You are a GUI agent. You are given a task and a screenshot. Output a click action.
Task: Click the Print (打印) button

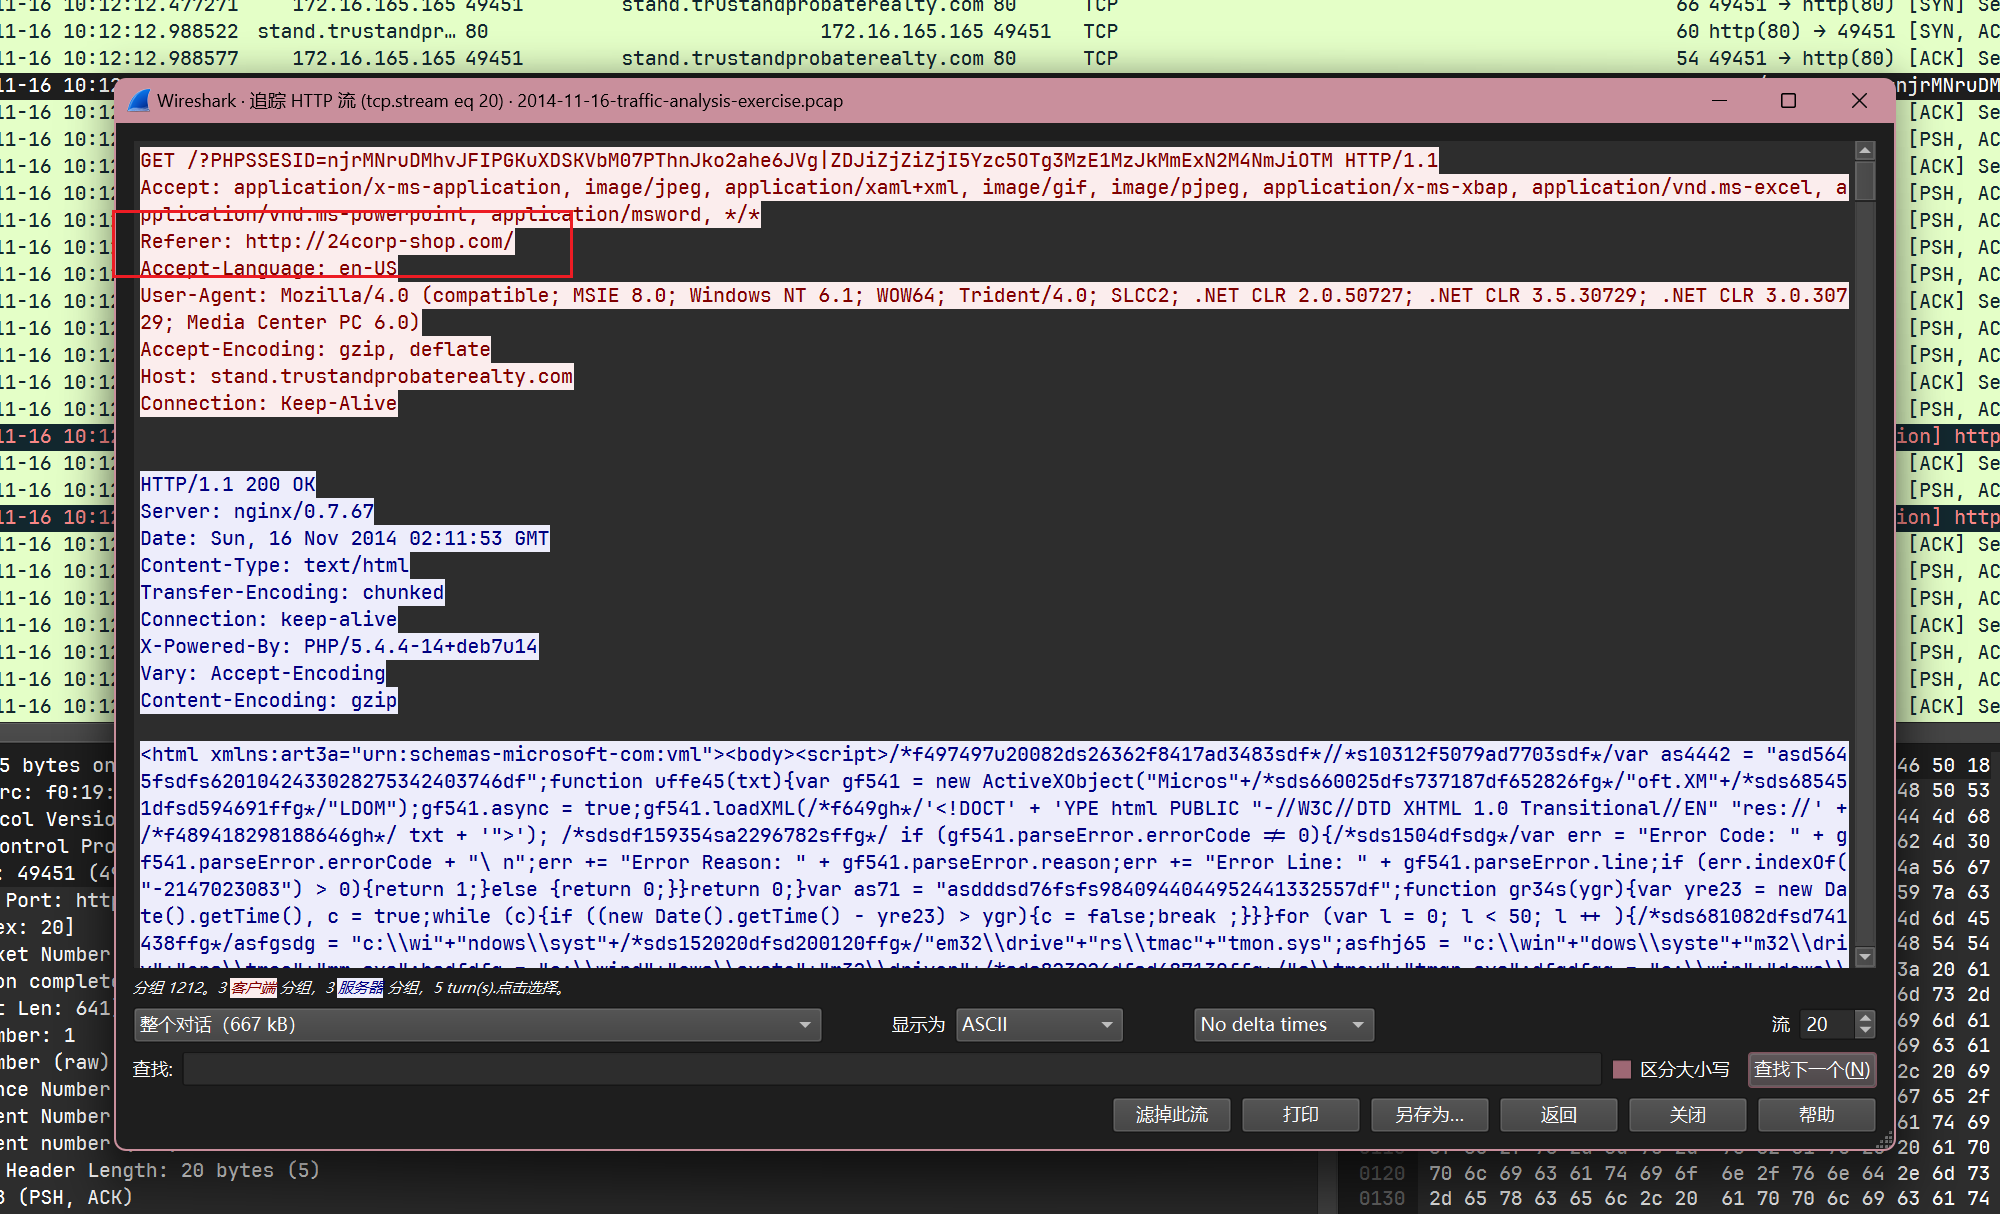[x=1300, y=1114]
